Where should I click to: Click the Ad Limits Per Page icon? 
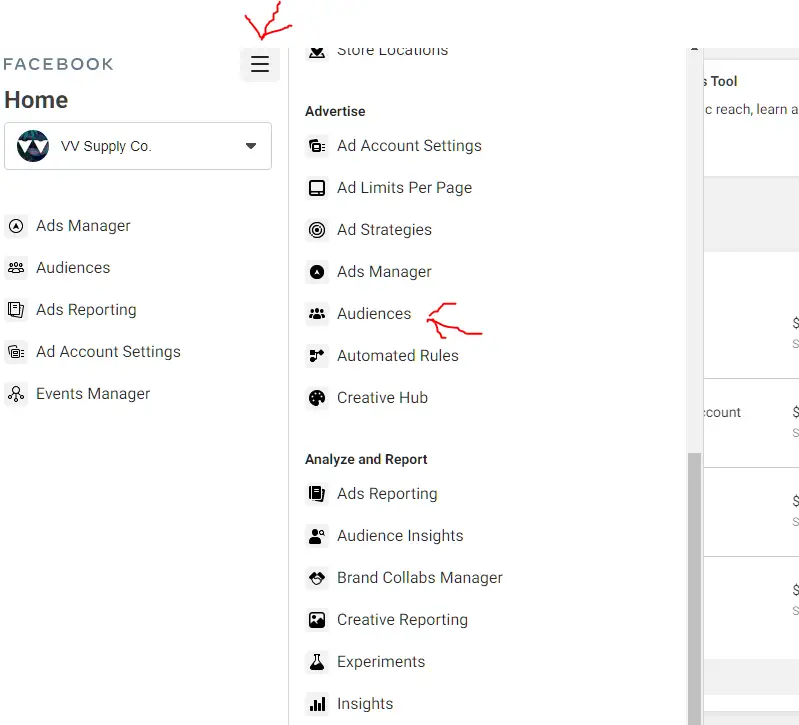coord(317,188)
